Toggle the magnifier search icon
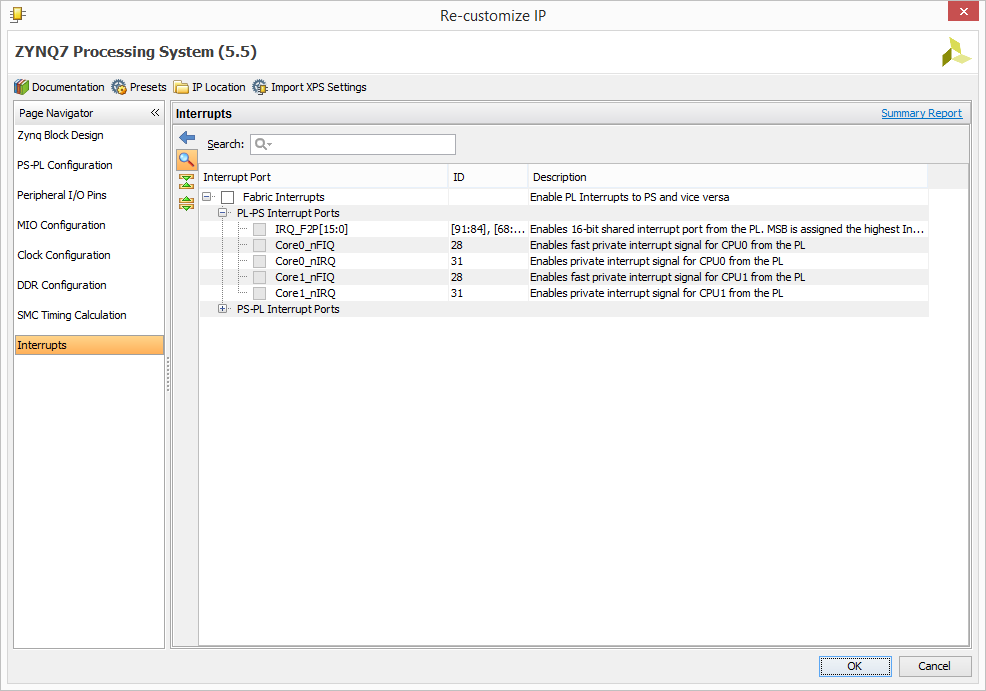Screen dimensions: 986x691 (x=186, y=160)
